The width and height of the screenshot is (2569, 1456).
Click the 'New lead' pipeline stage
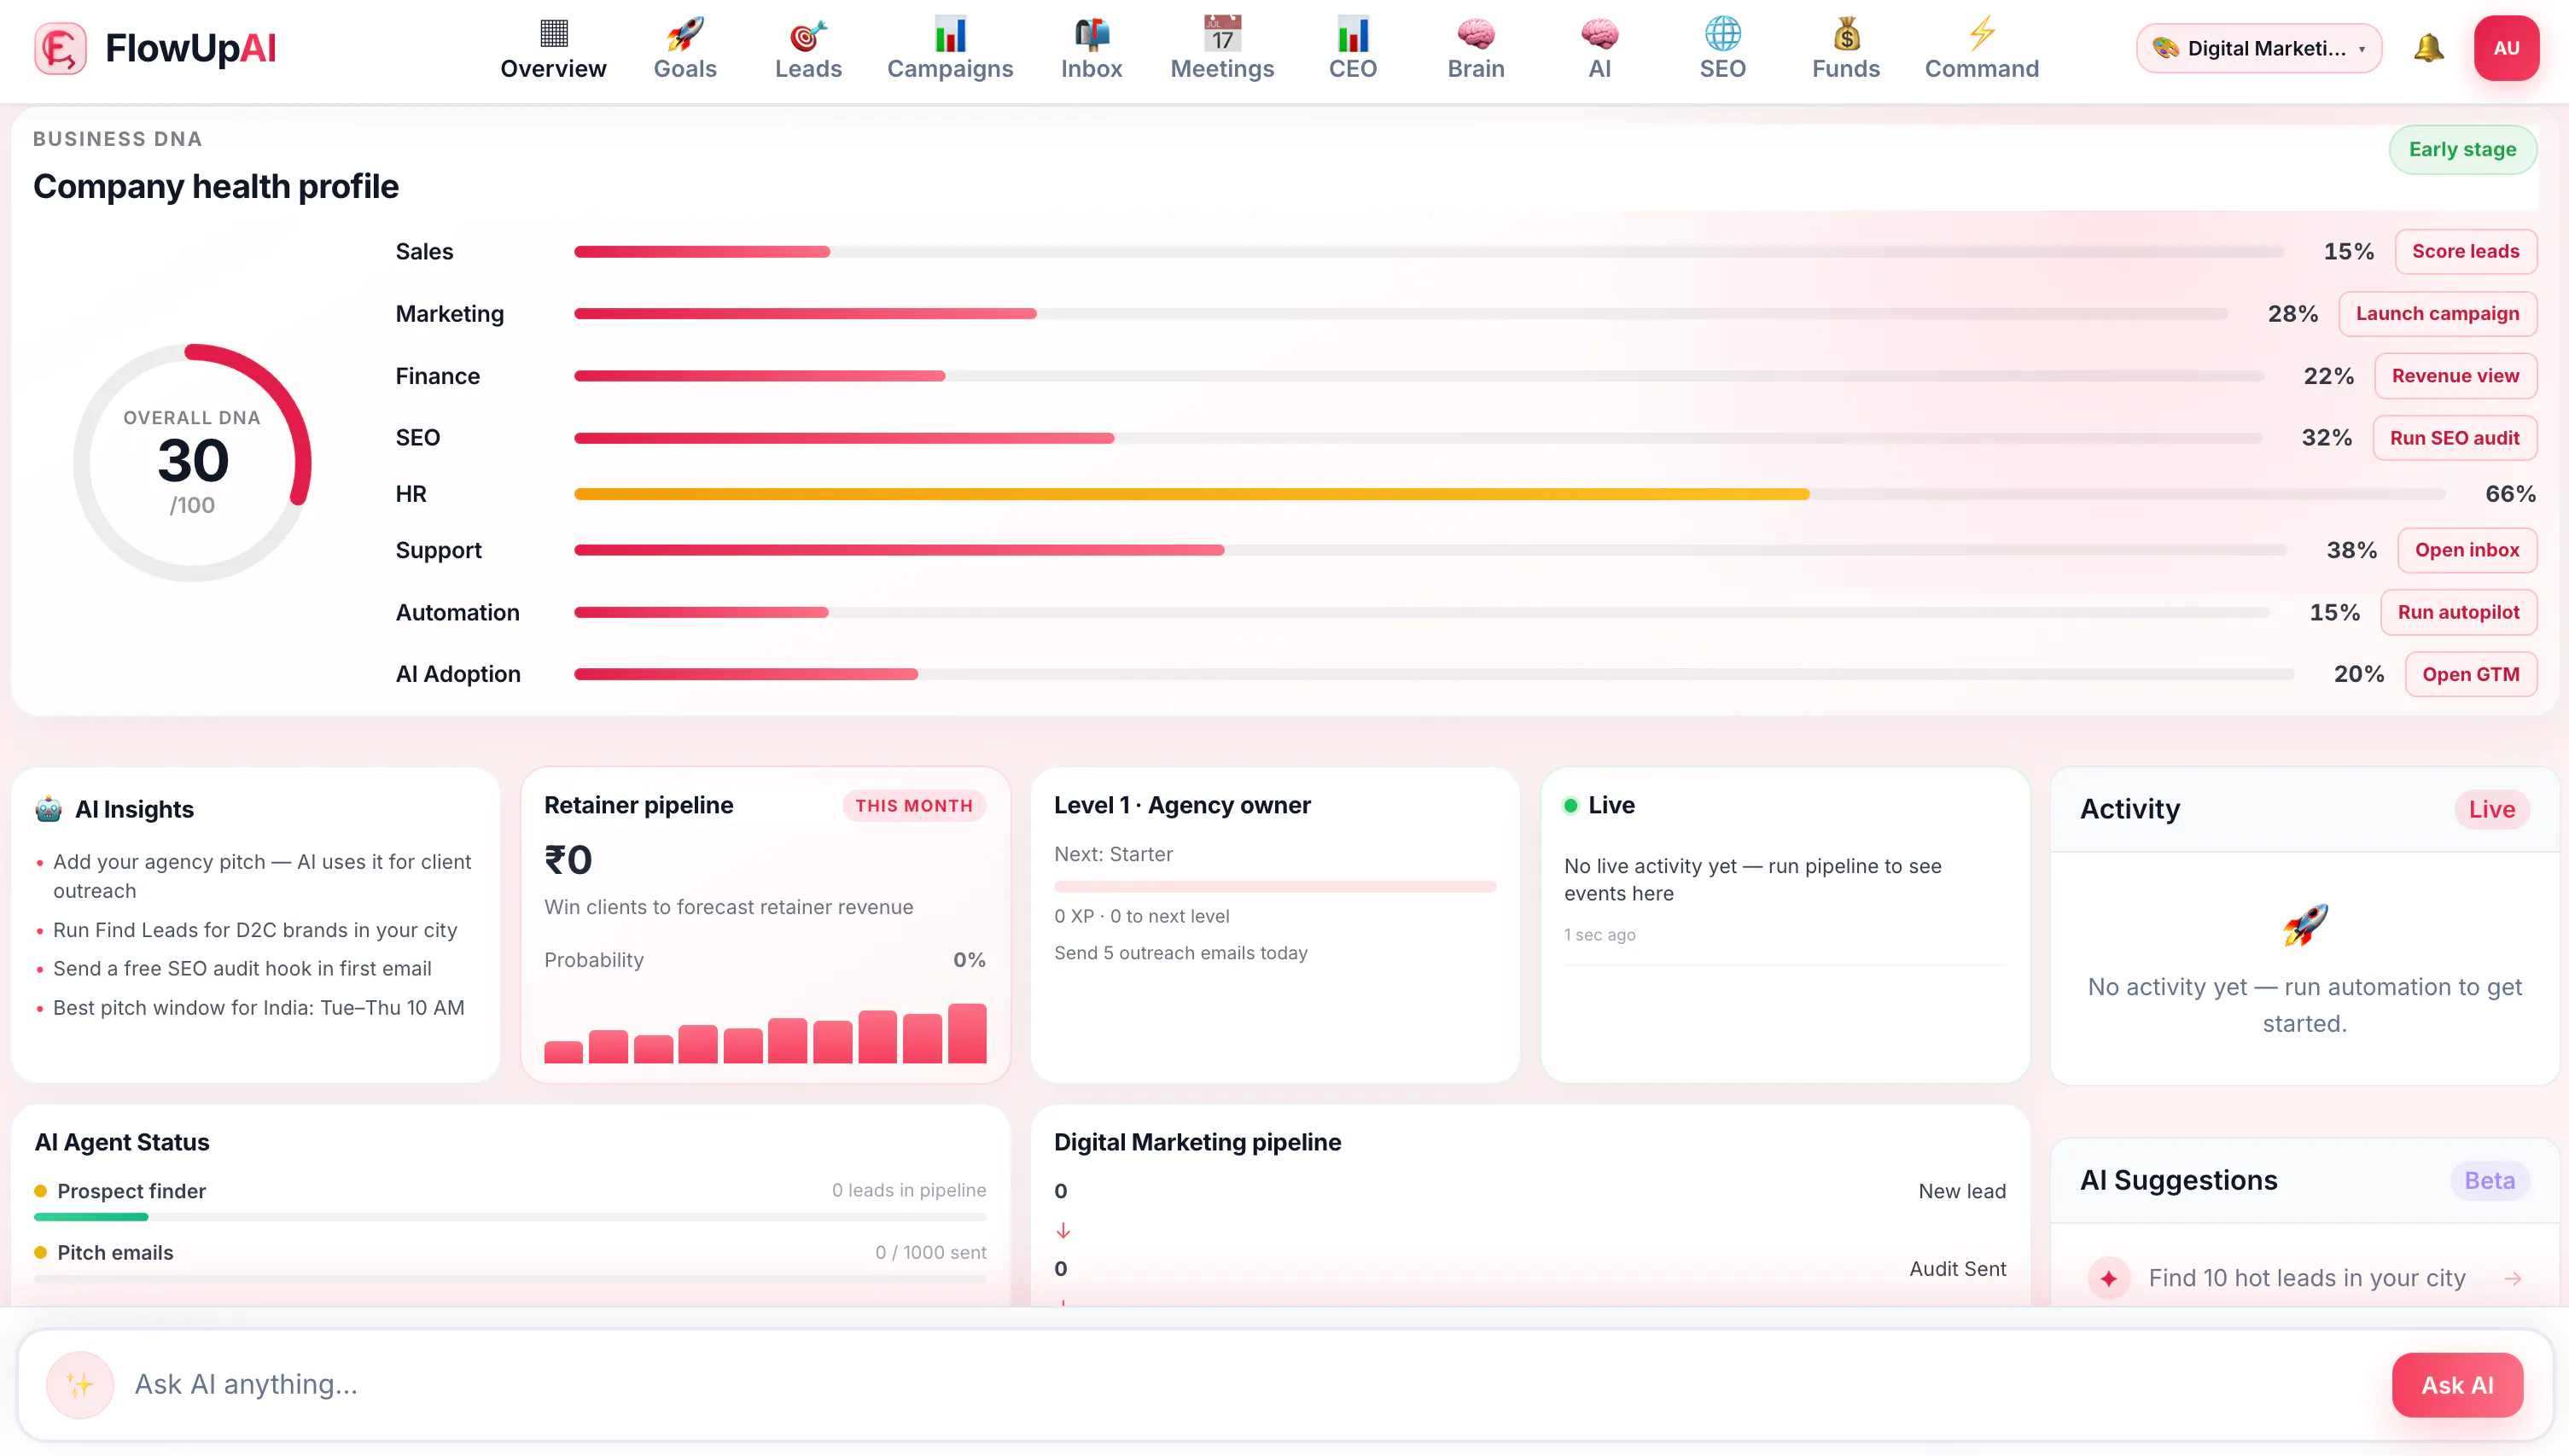coord(1961,1191)
